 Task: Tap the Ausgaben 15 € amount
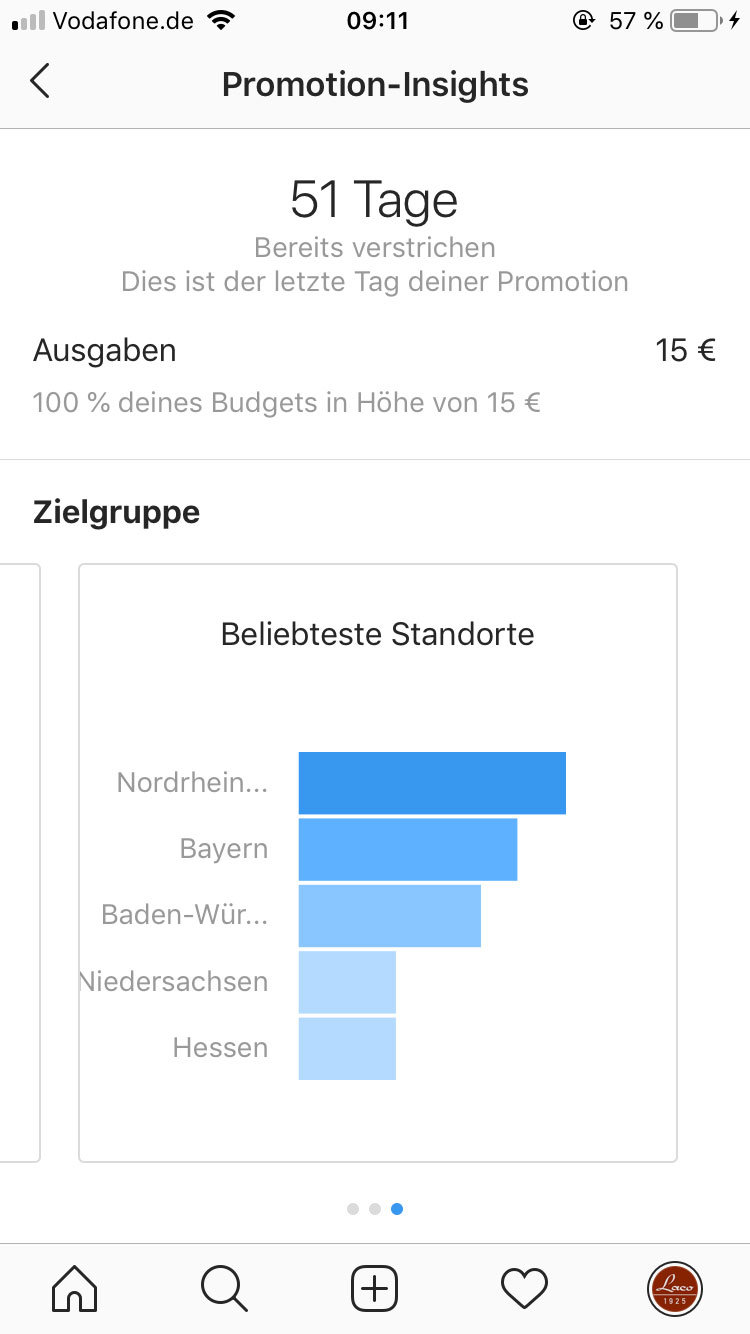(x=686, y=351)
